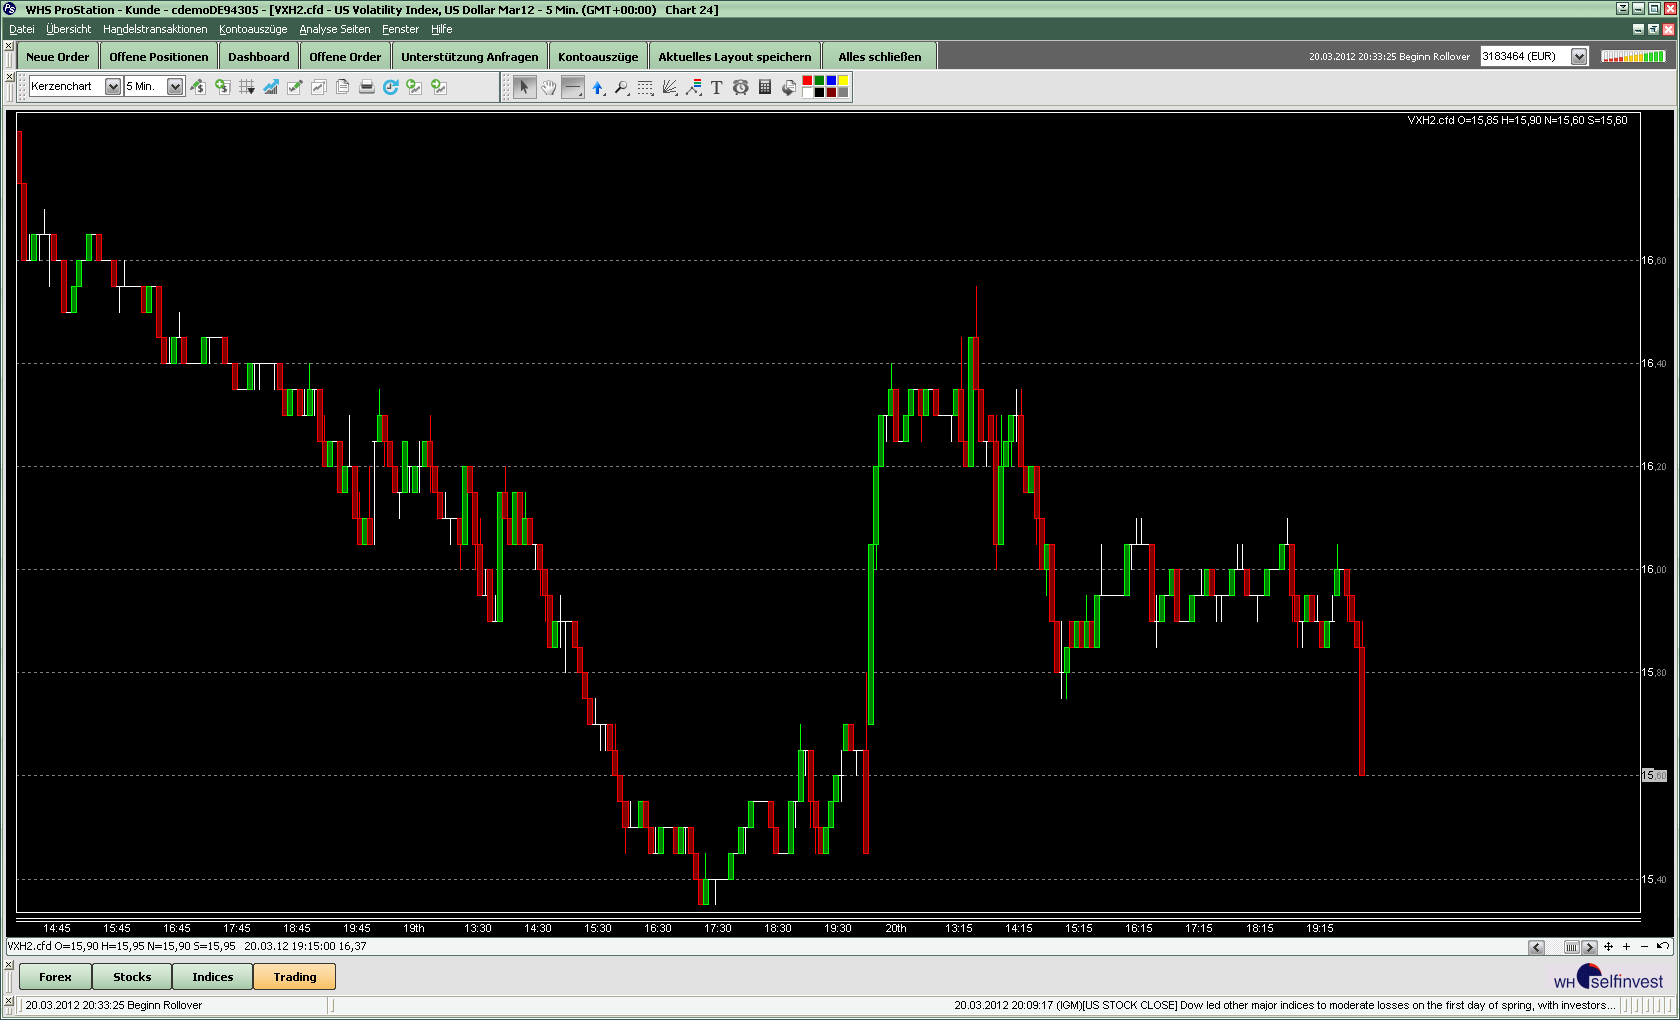Select the colored bars trend line tool
The image size is (1680, 1020).
694,88
